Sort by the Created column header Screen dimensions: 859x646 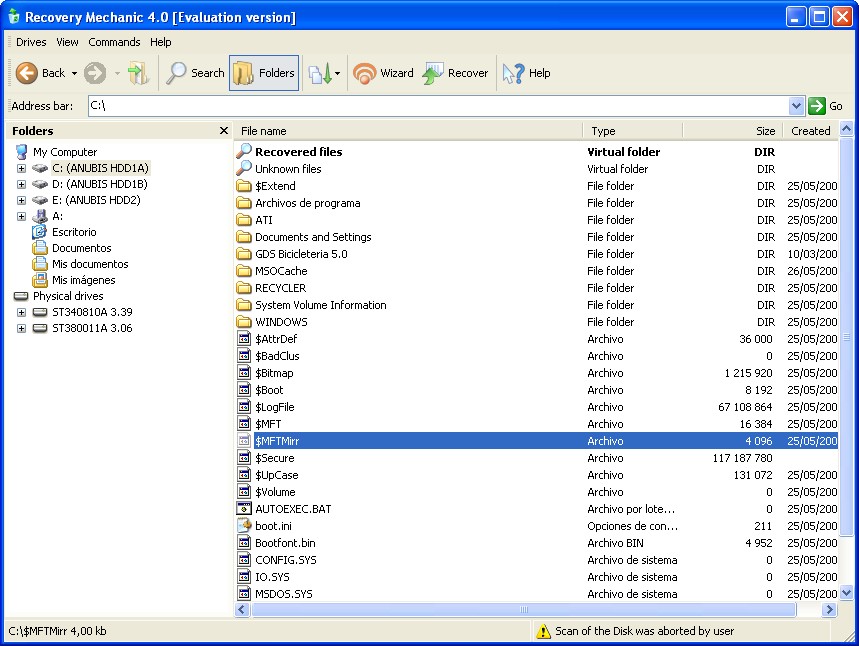point(810,131)
